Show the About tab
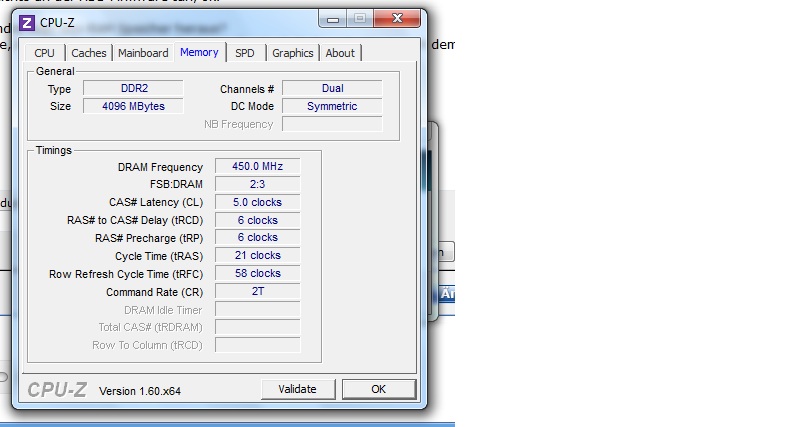 pyautogui.click(x=340, y=53)
